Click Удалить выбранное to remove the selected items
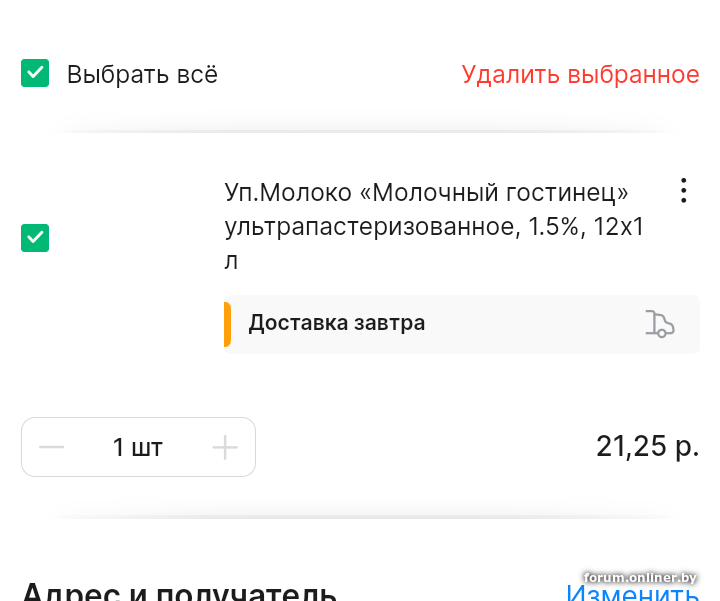The width and height of the screenshot is (720, 601). click(580, 74)
